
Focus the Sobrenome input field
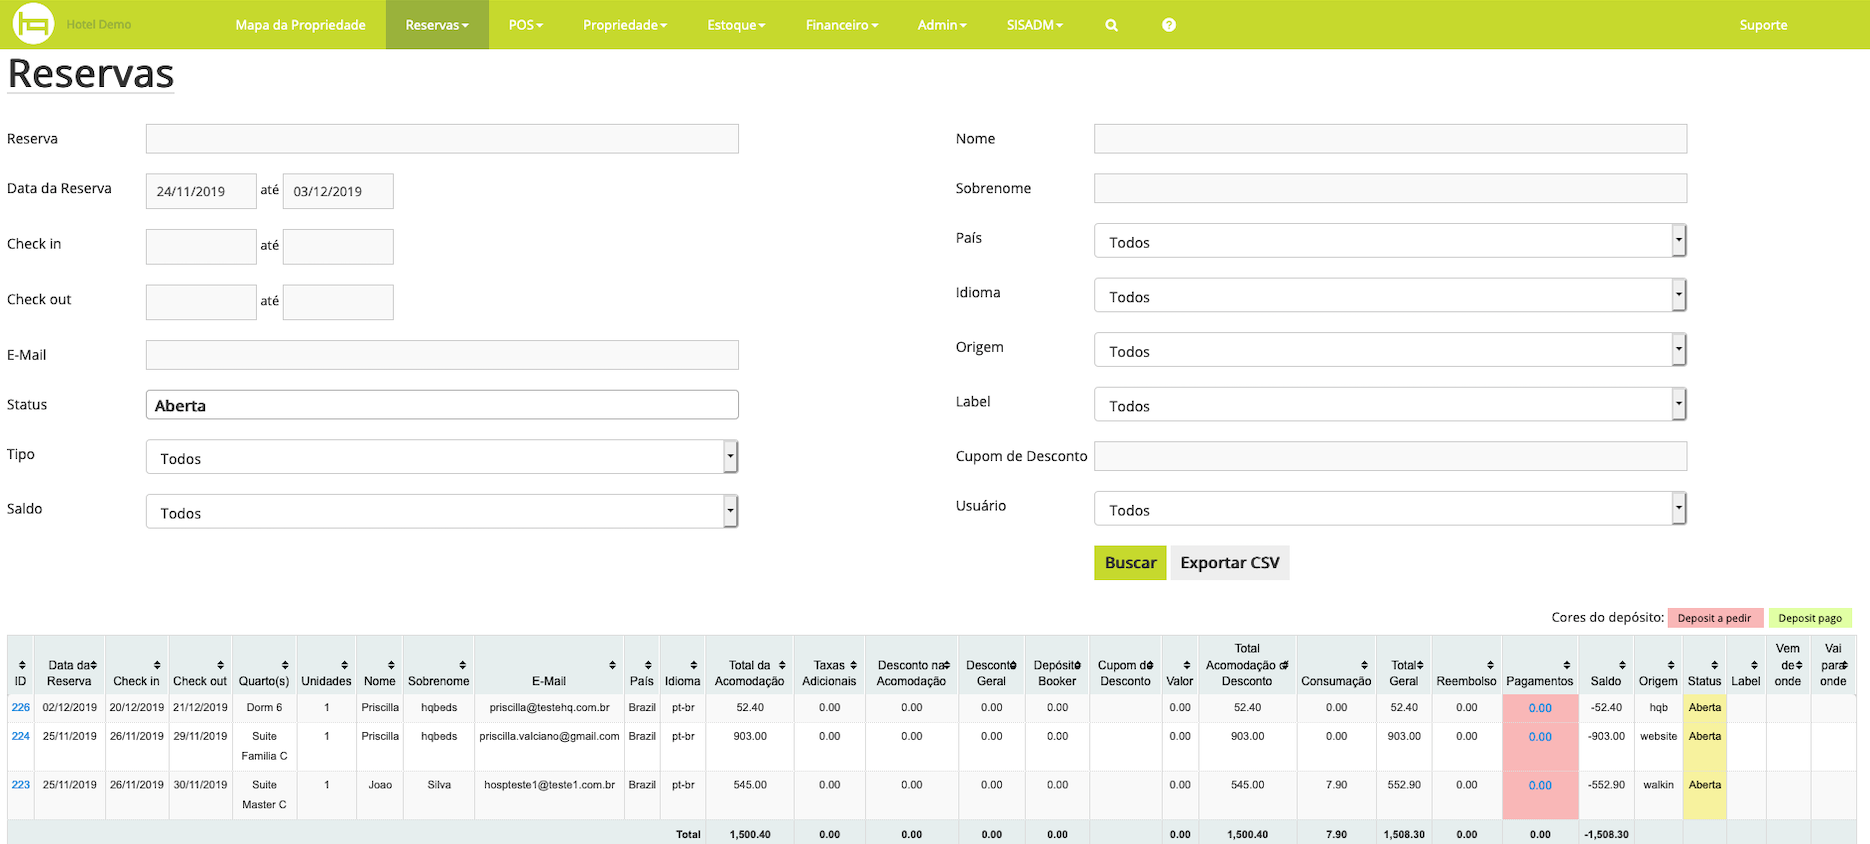1390,188
